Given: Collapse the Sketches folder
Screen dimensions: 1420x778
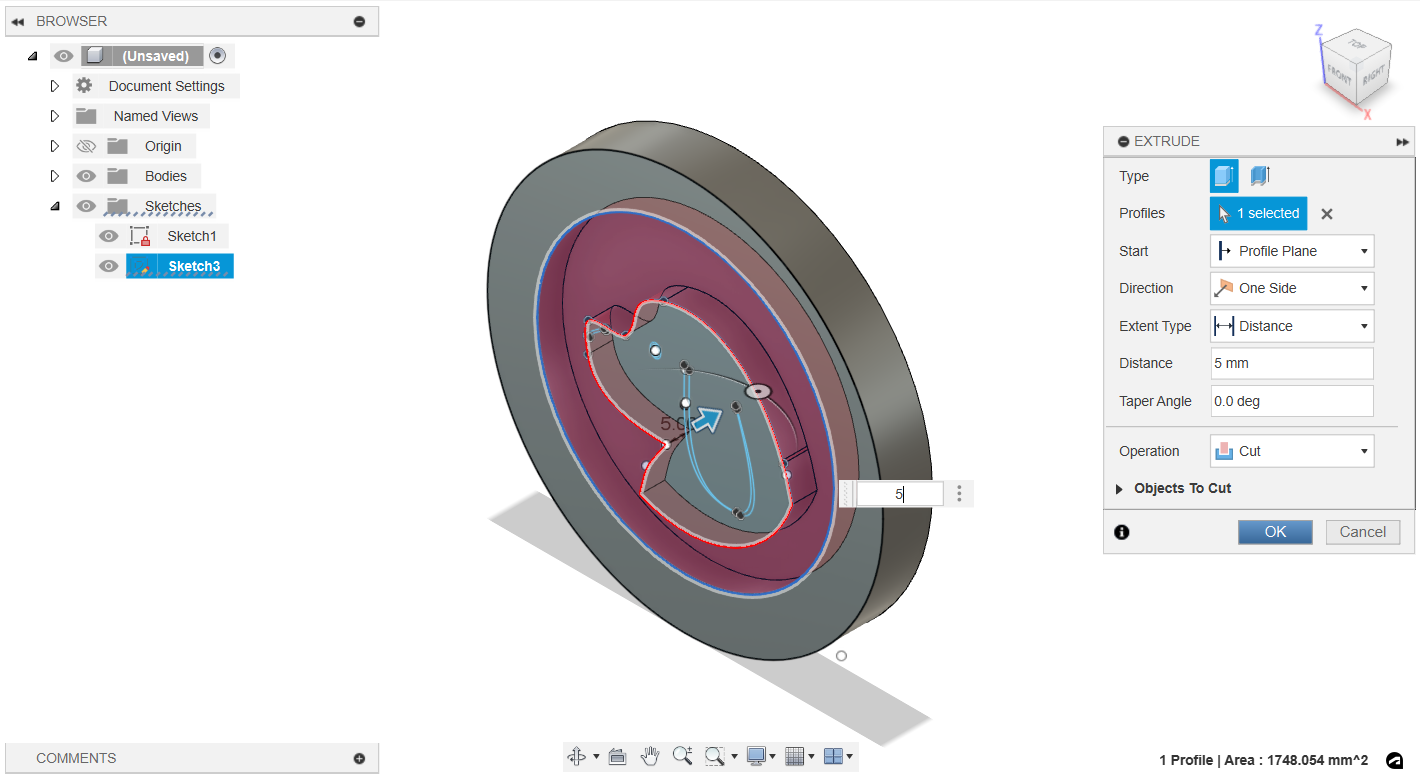Looking at the screenshot, I should [x=55, y=206].
